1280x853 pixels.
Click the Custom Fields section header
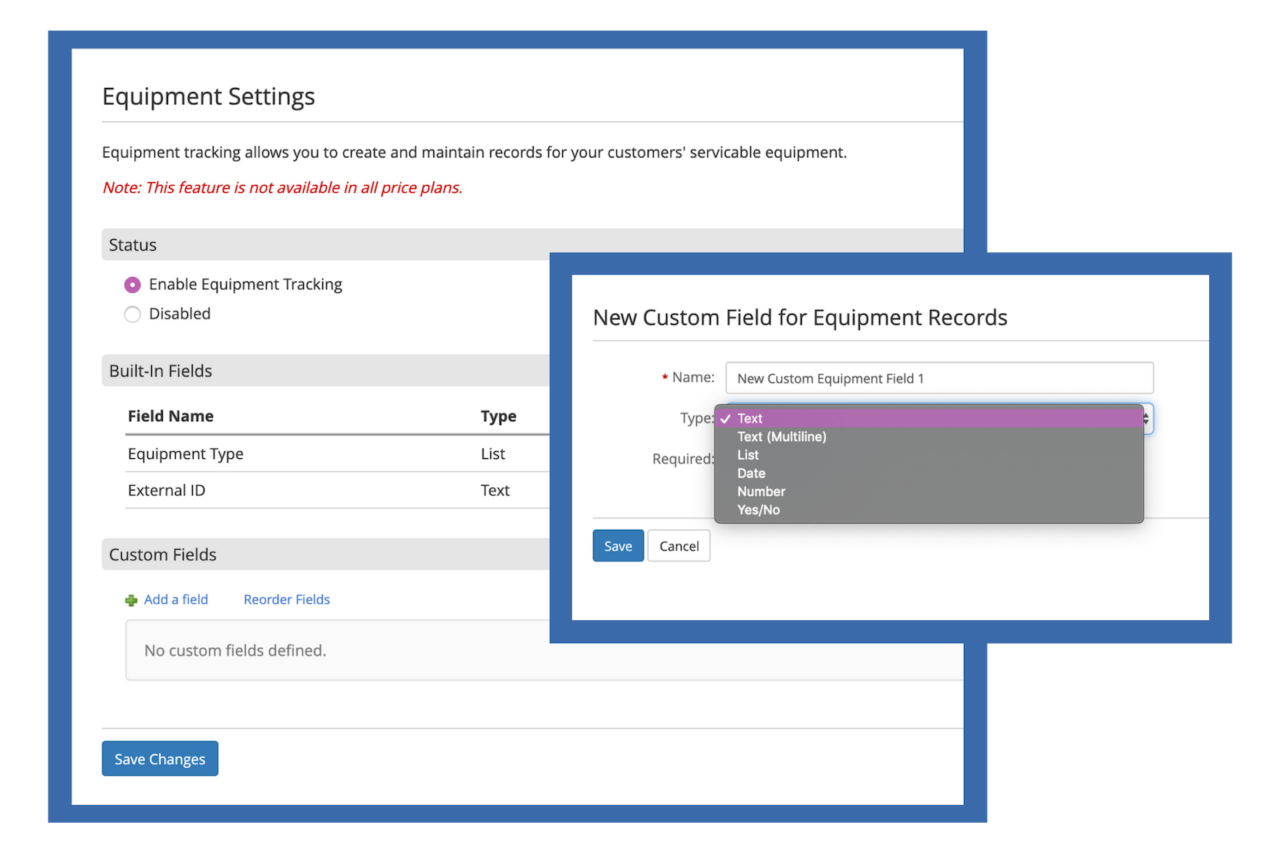163,554
